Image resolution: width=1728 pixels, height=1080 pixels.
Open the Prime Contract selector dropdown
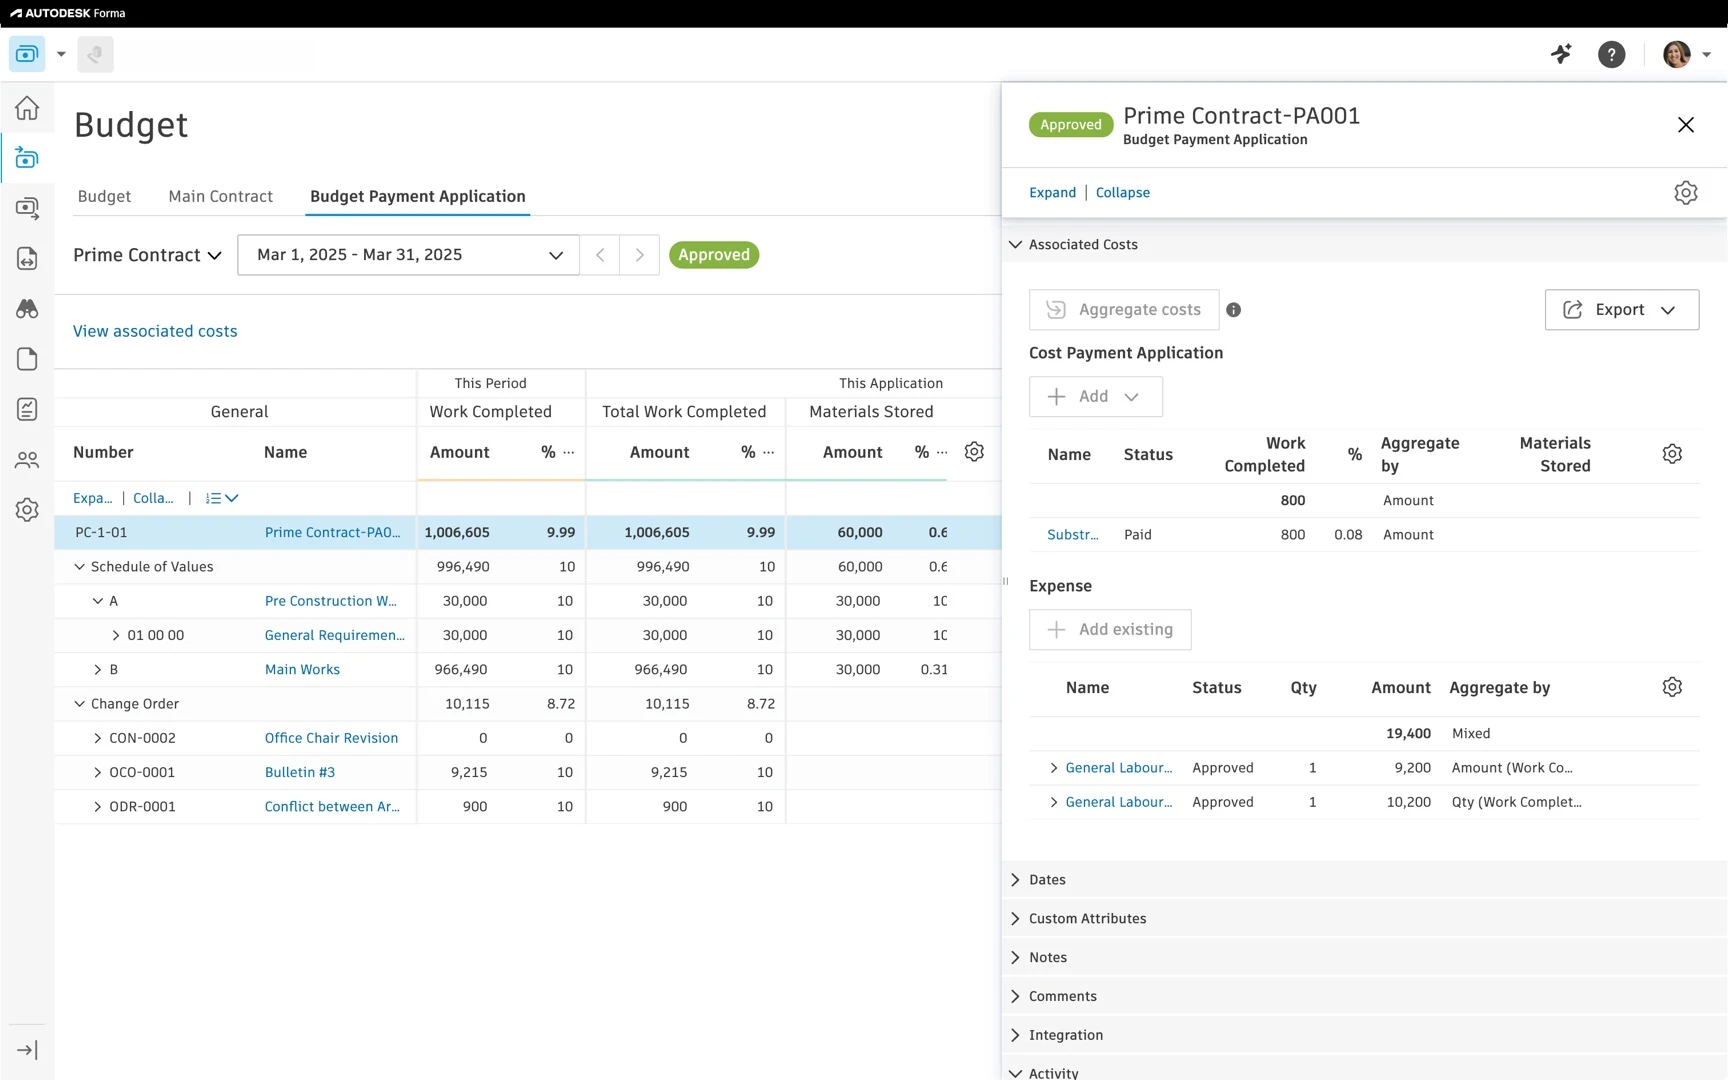[x=147, y=255]
